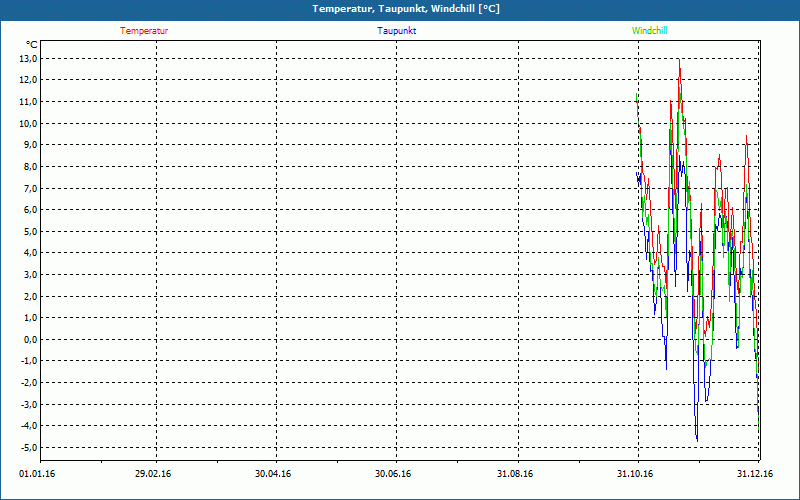Click the 11,0 y-axis value
Screen dimensions: 800x500
[29, 102]
